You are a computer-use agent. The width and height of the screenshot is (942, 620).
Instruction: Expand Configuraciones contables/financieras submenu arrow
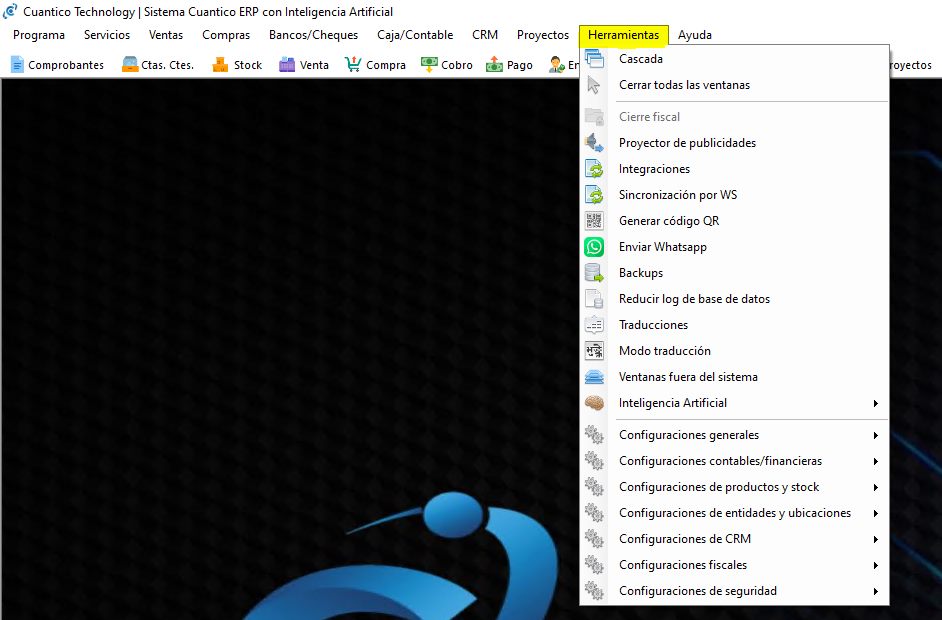(876, 461)
